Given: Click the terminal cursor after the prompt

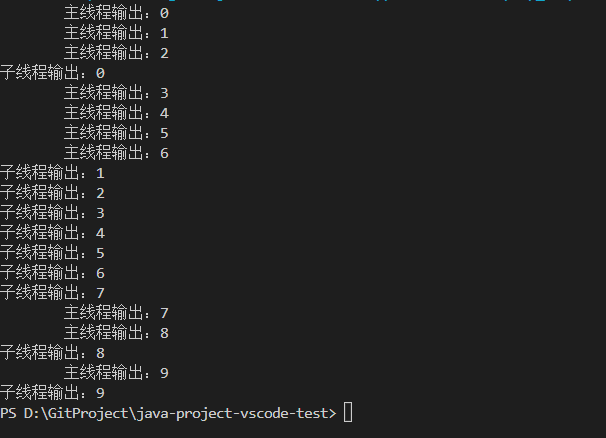Looking at the screenshot, I should point(348,413).
